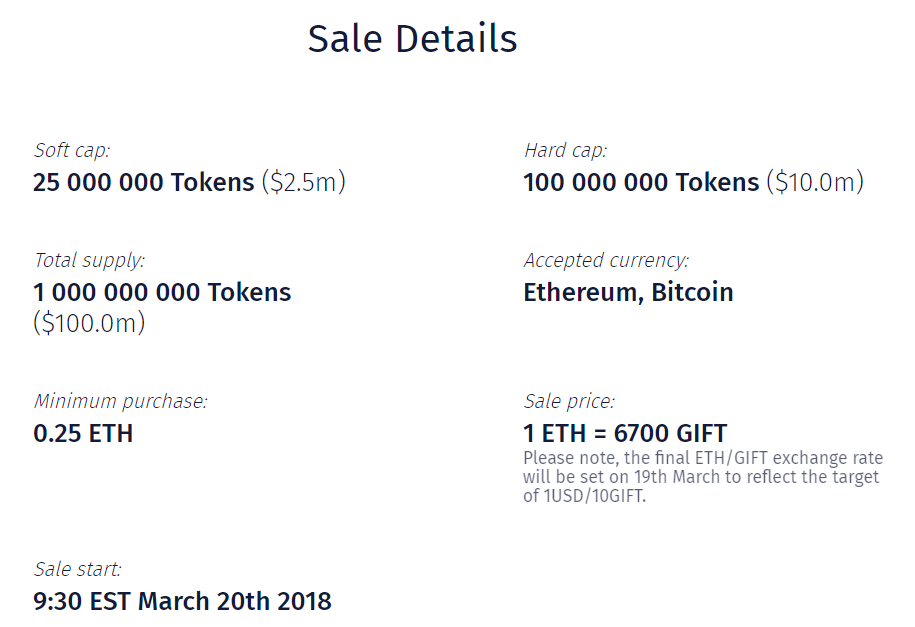Select the Sale price label
The height and width of the screenshot is (627, 915).
coord(570,402)
